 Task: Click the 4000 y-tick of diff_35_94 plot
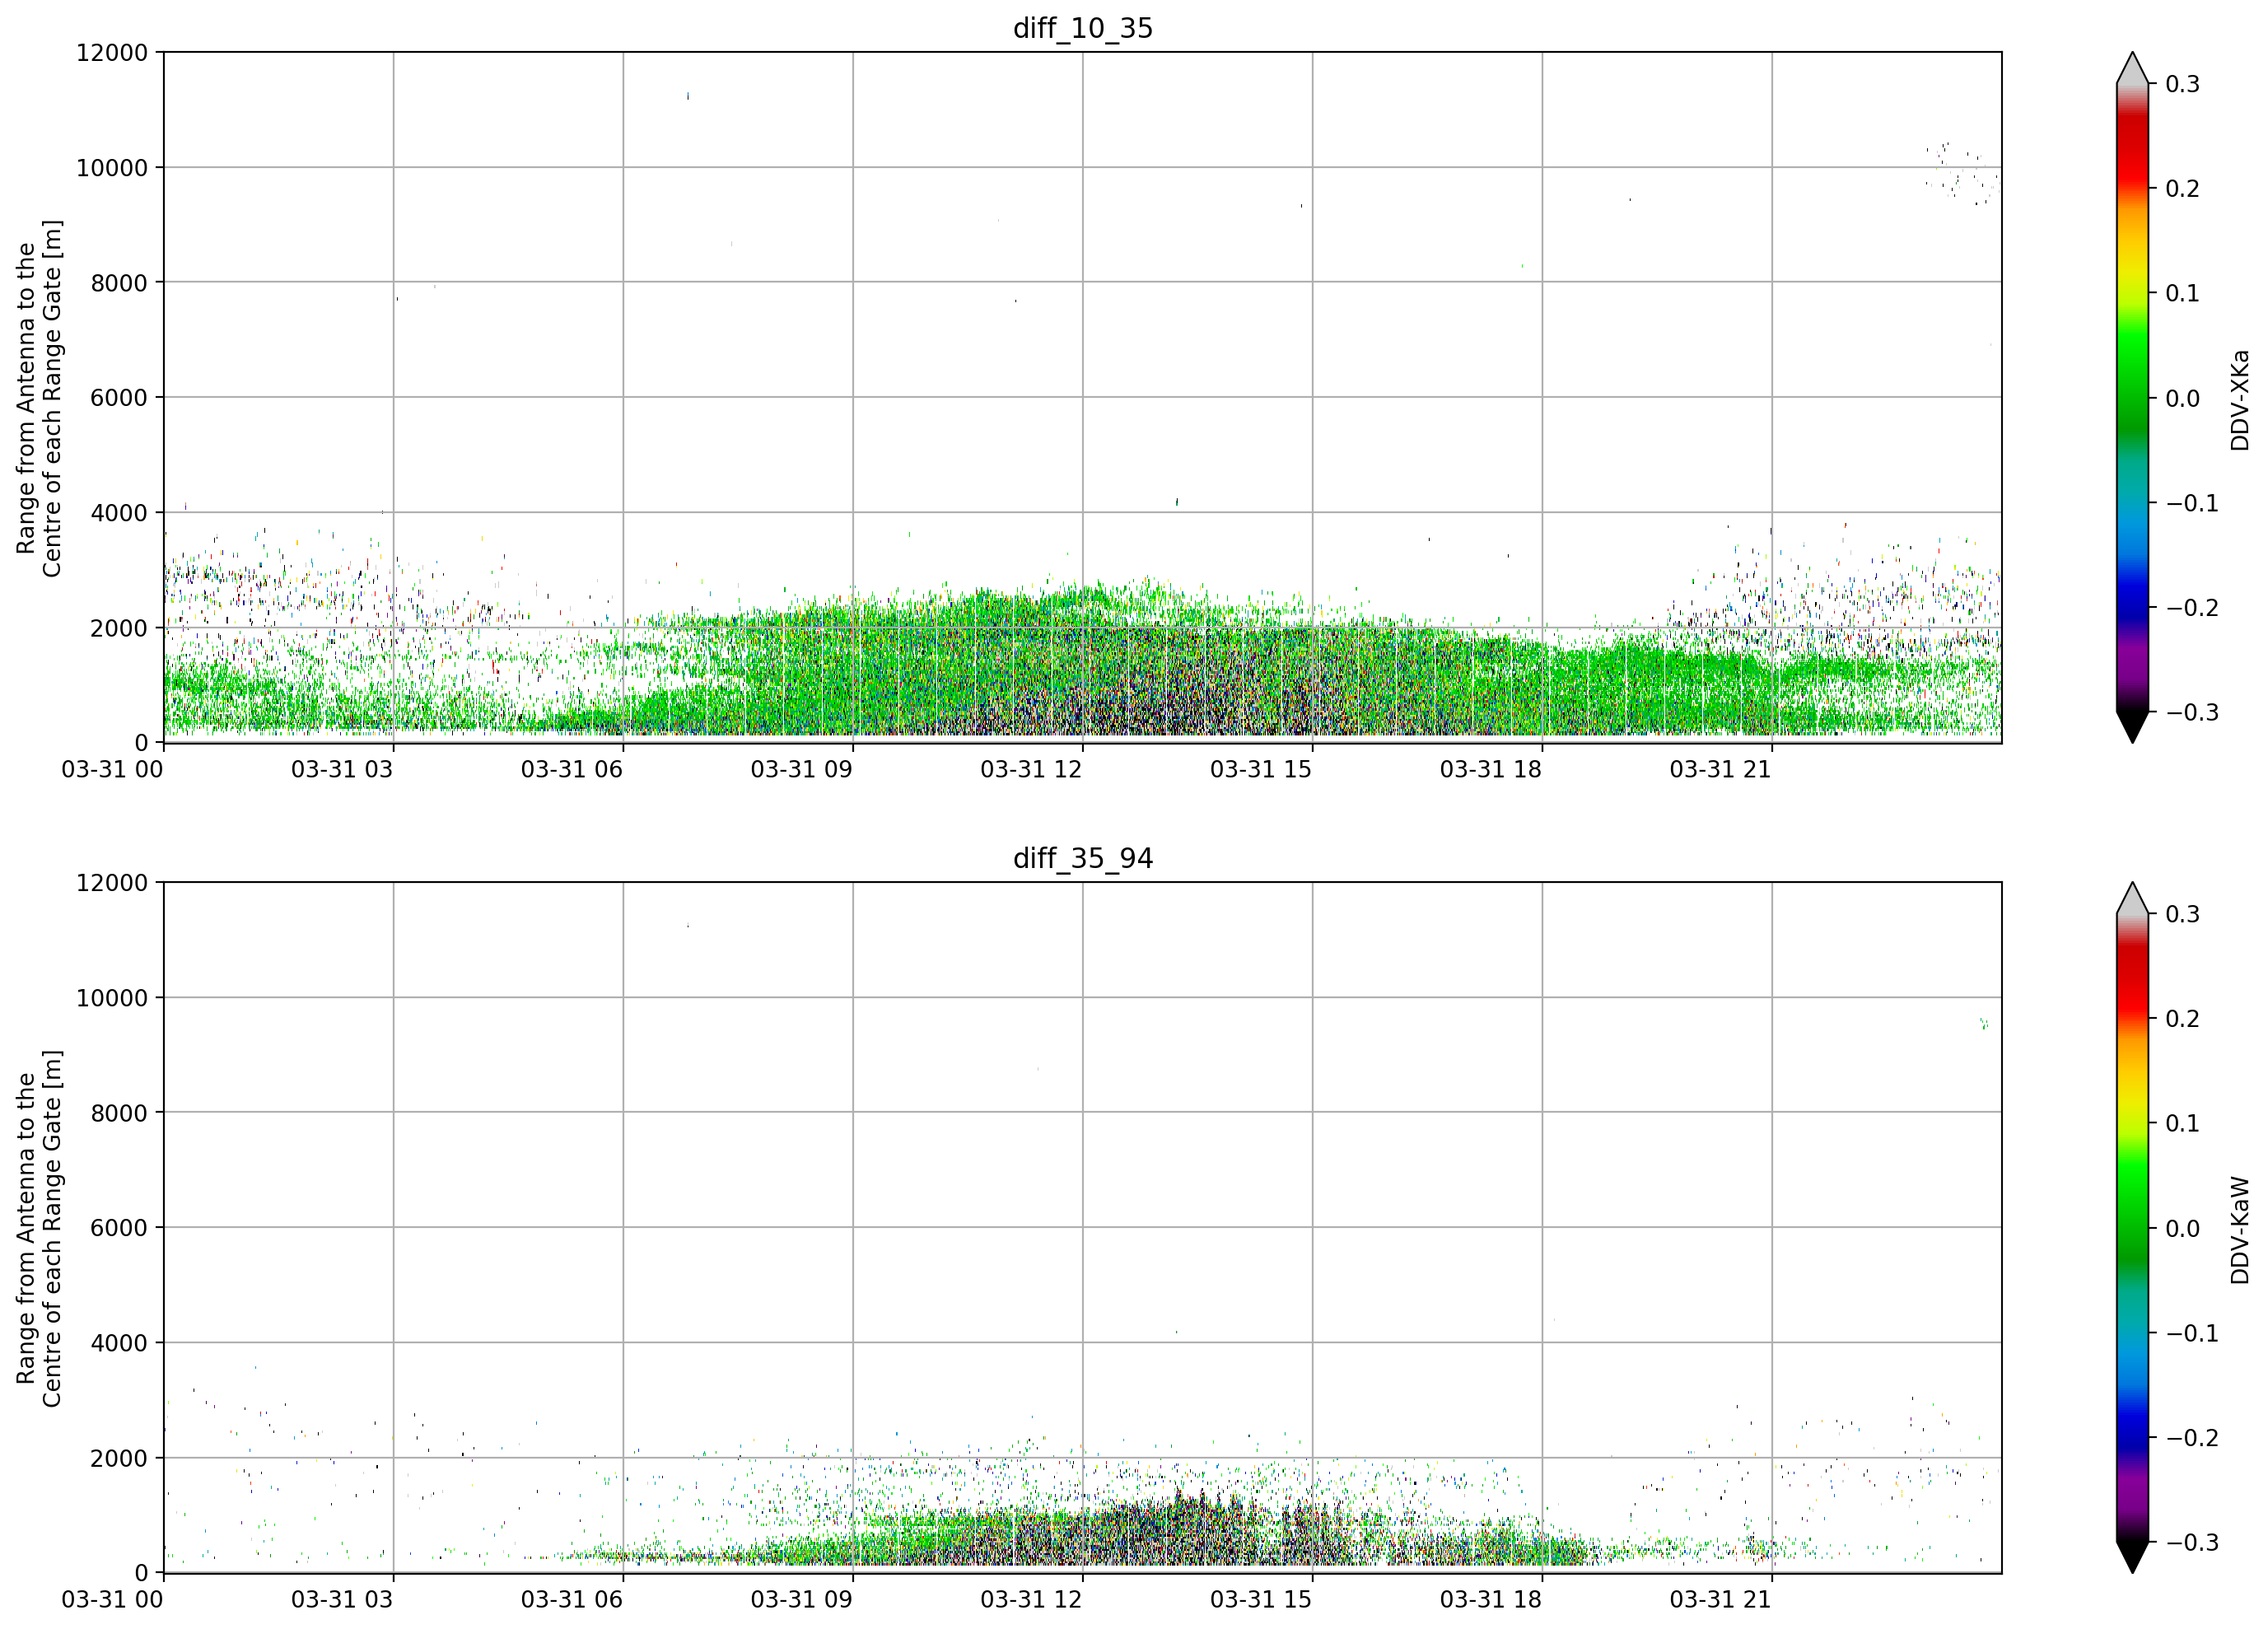119,1343
